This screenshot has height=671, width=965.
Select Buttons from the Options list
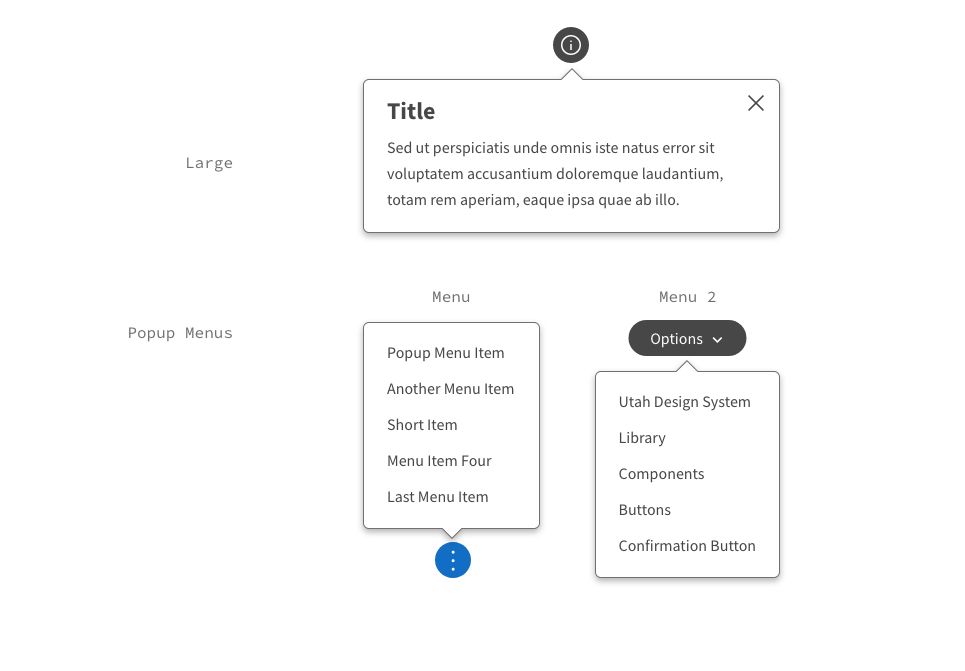click(x=644, y=510)
